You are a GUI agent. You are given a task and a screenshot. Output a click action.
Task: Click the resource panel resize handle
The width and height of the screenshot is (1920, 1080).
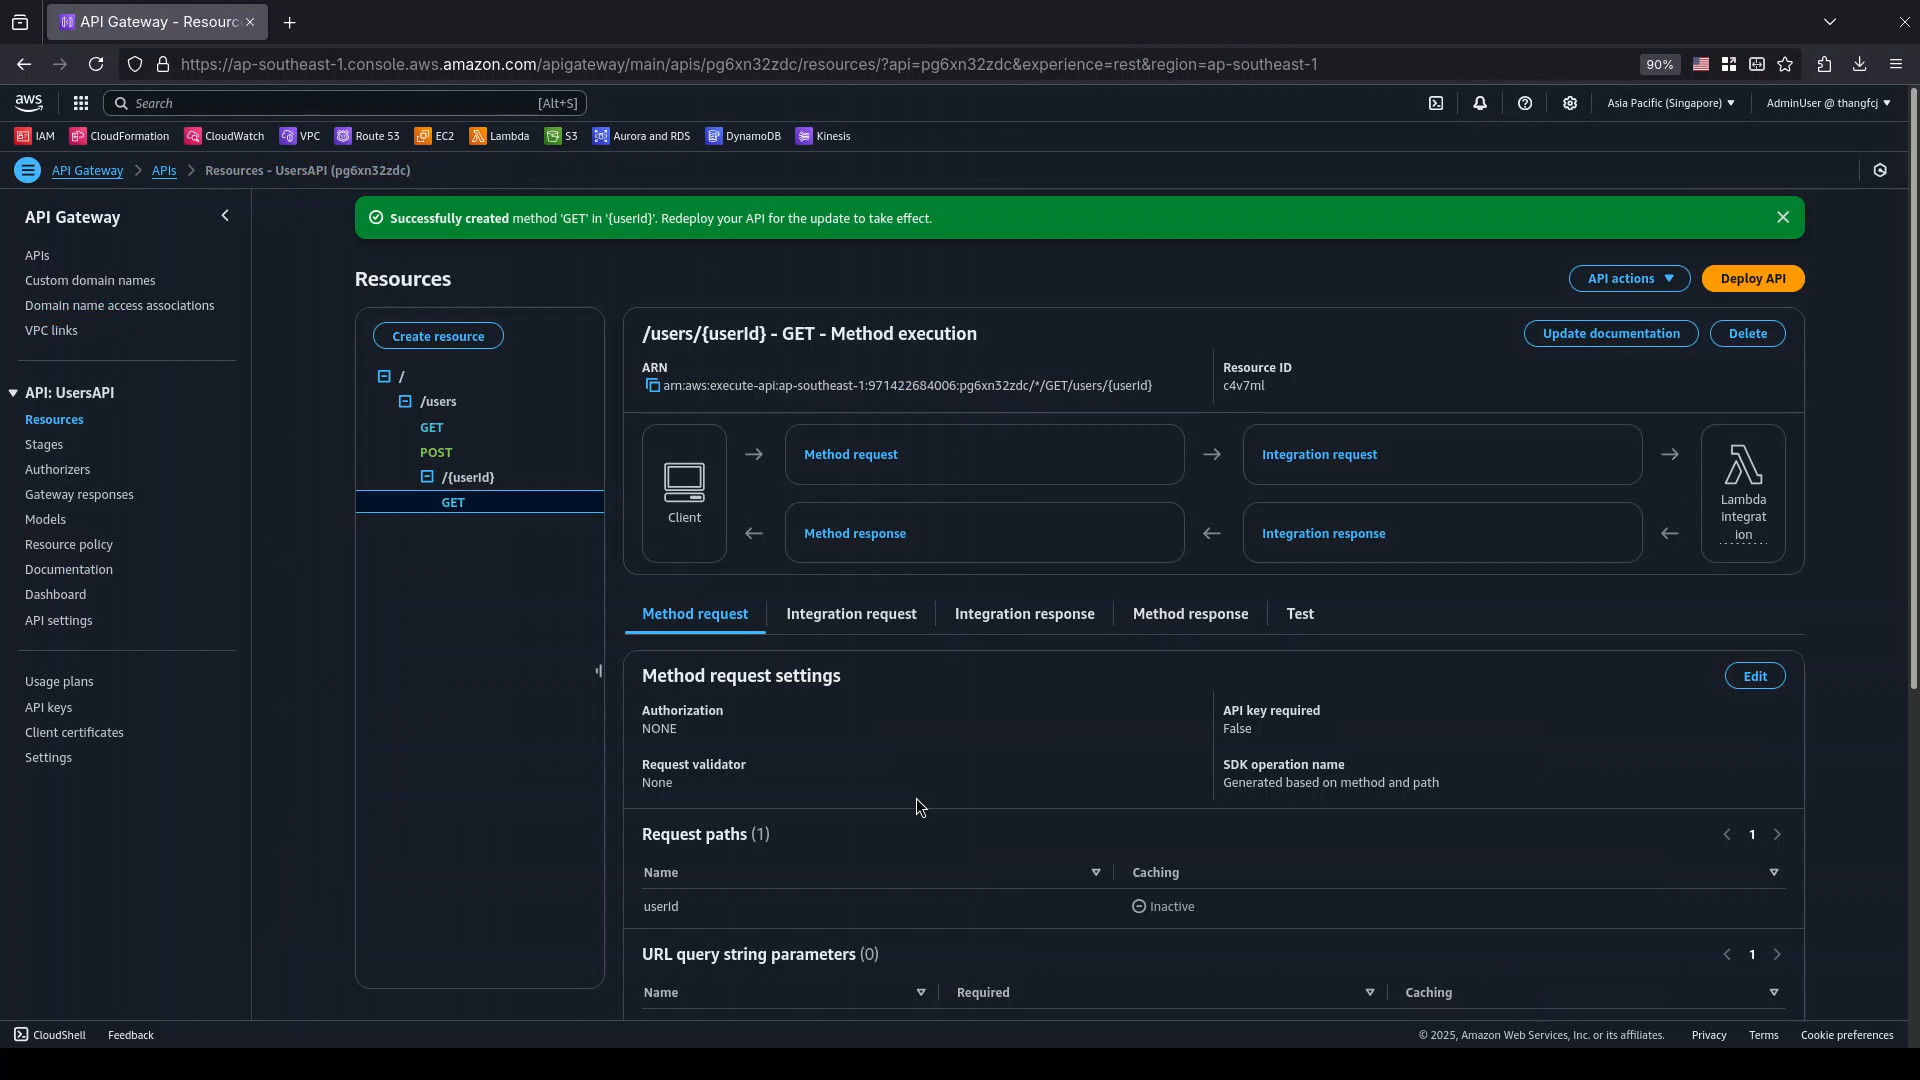(599, 671)
